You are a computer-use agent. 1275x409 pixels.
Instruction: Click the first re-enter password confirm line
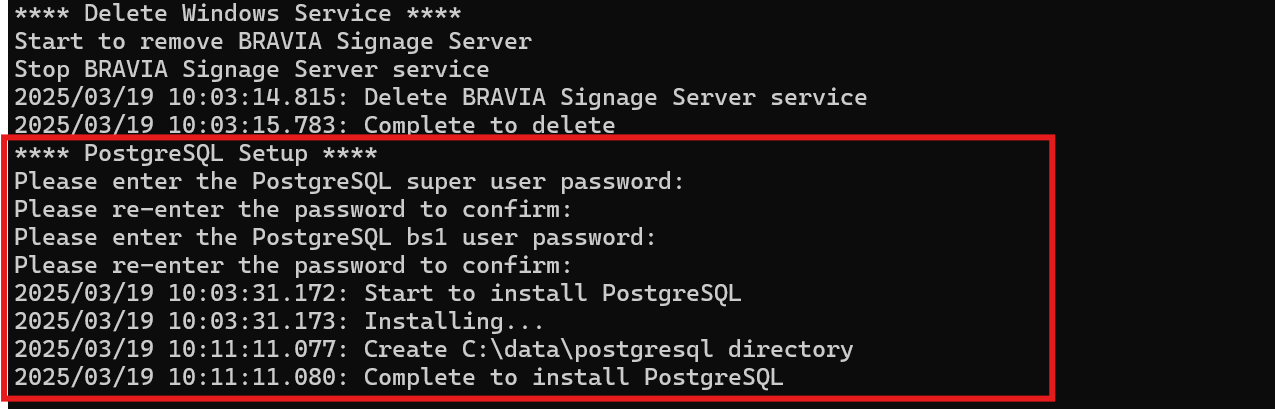coord(294,210)
